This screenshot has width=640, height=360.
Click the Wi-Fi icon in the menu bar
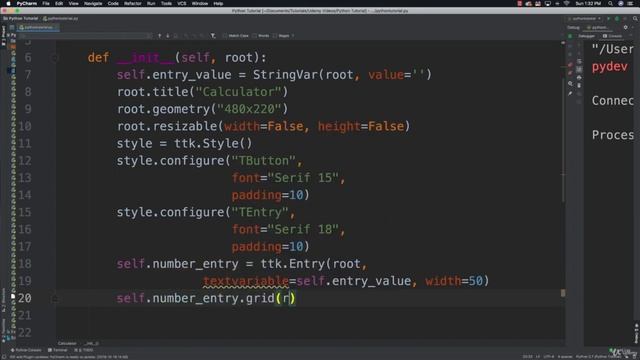tap(567, 3)
